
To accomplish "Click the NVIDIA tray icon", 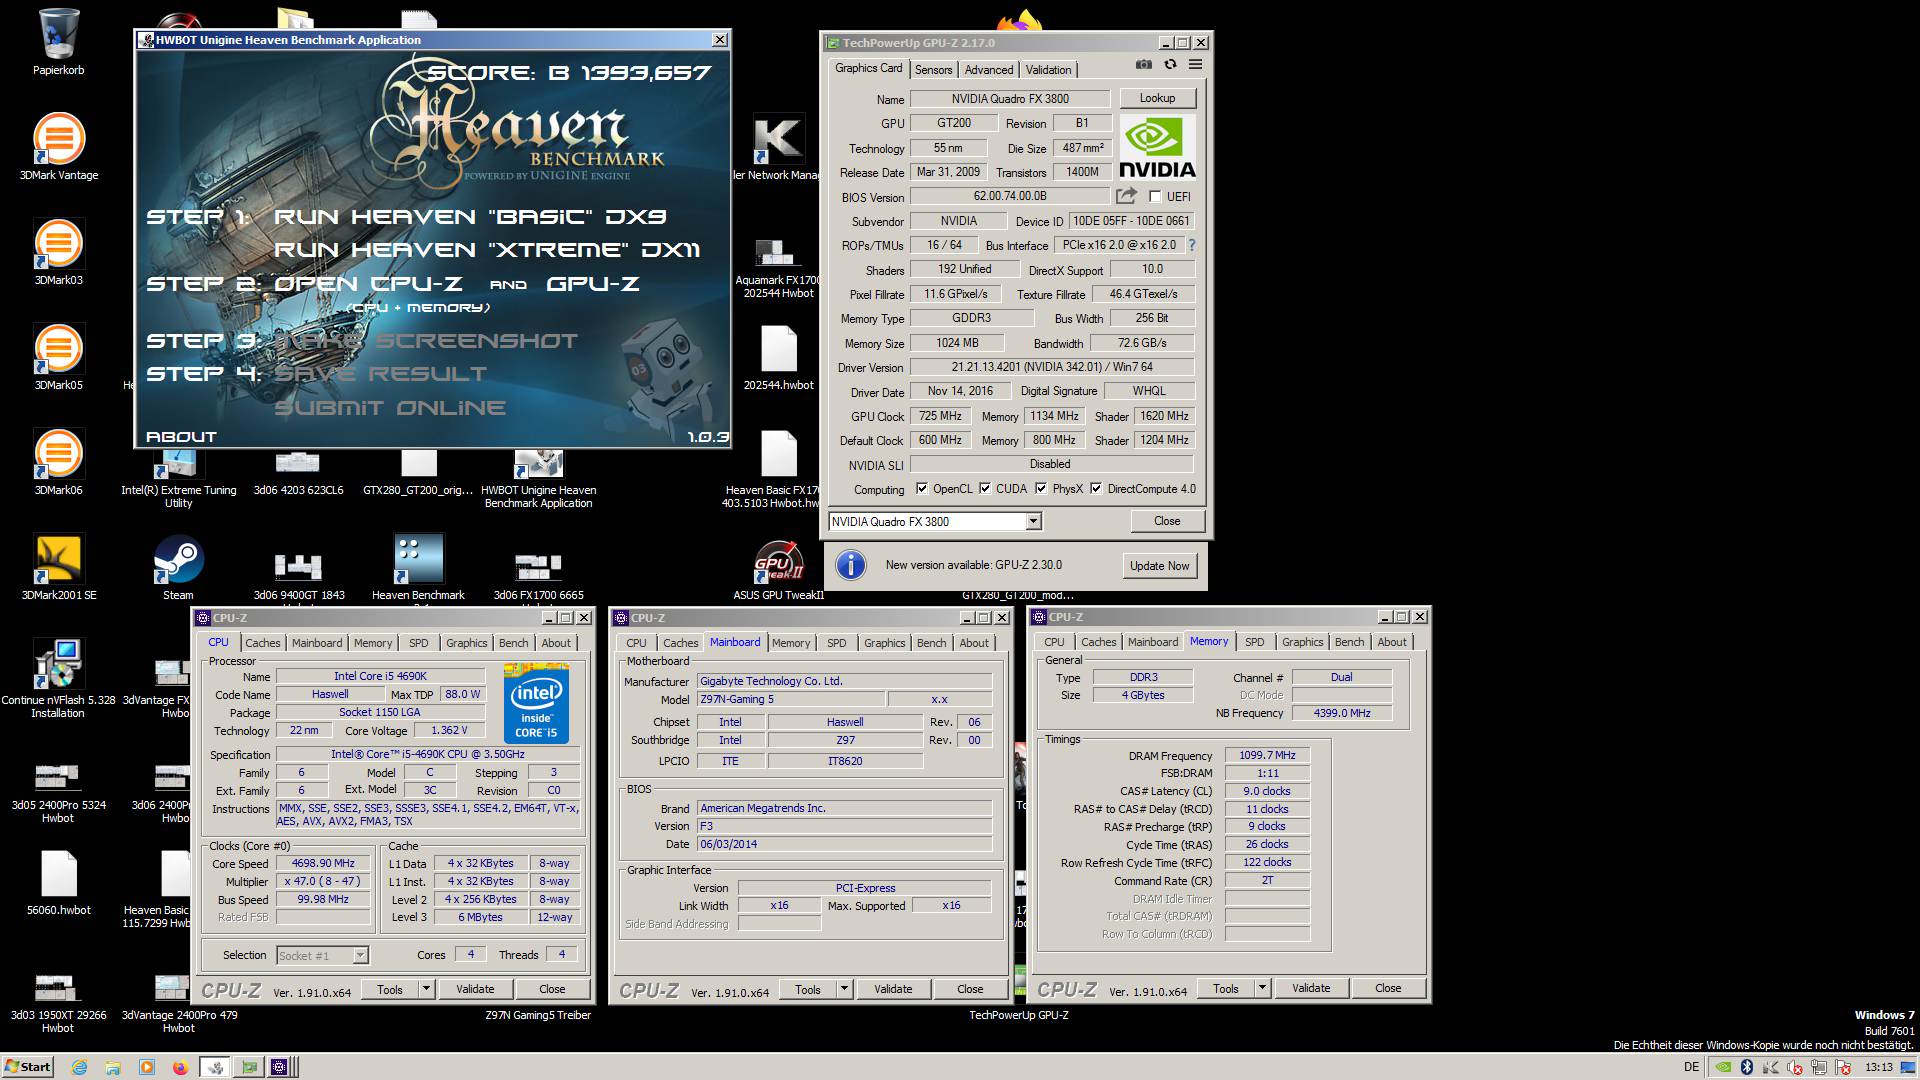I will click(x=1723, y=1067).
